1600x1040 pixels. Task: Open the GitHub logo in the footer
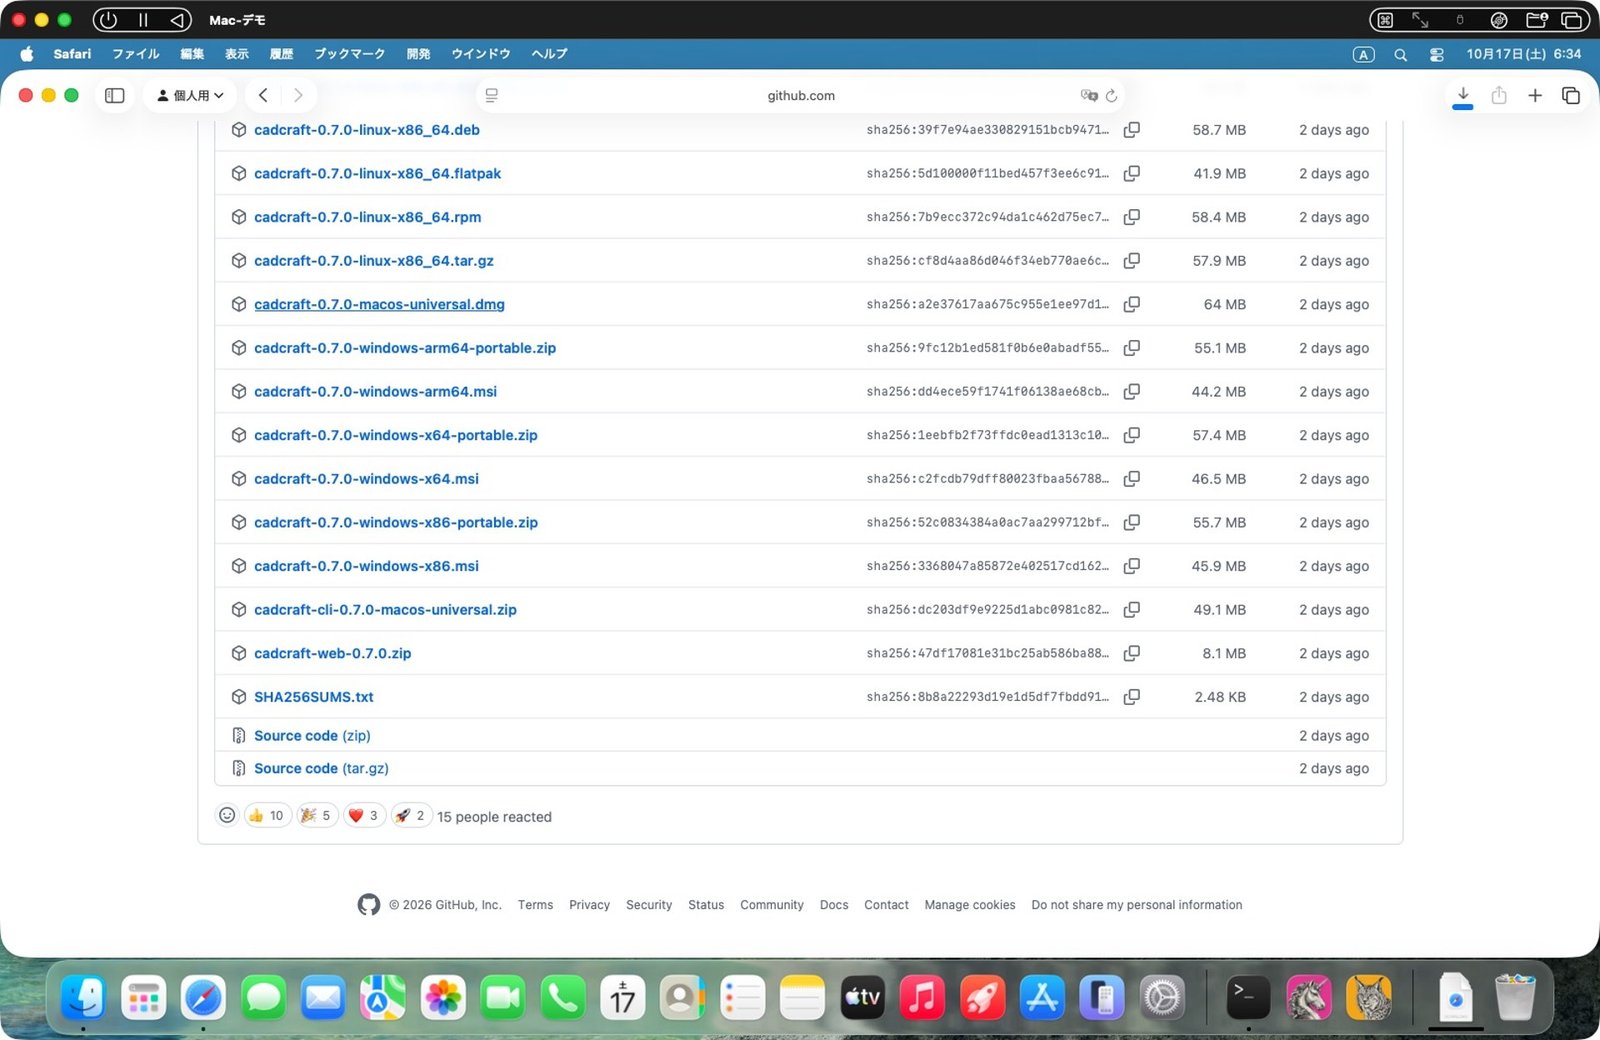coord(369,905)
